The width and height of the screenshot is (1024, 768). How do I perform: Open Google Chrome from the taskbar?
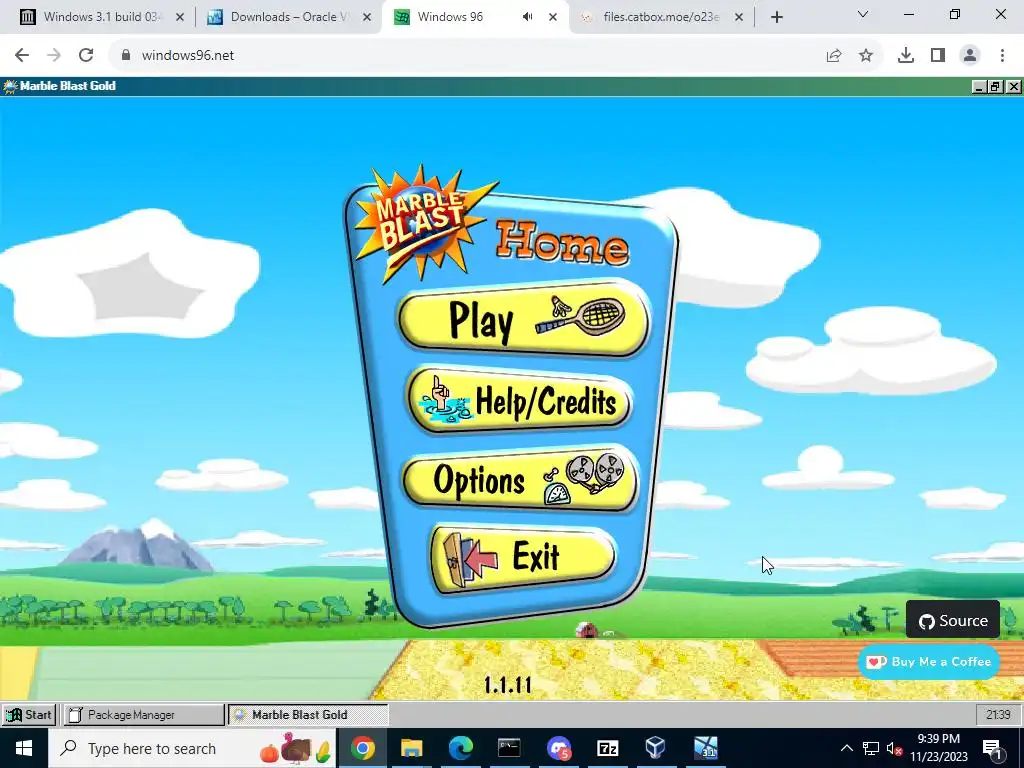point(362,748)
